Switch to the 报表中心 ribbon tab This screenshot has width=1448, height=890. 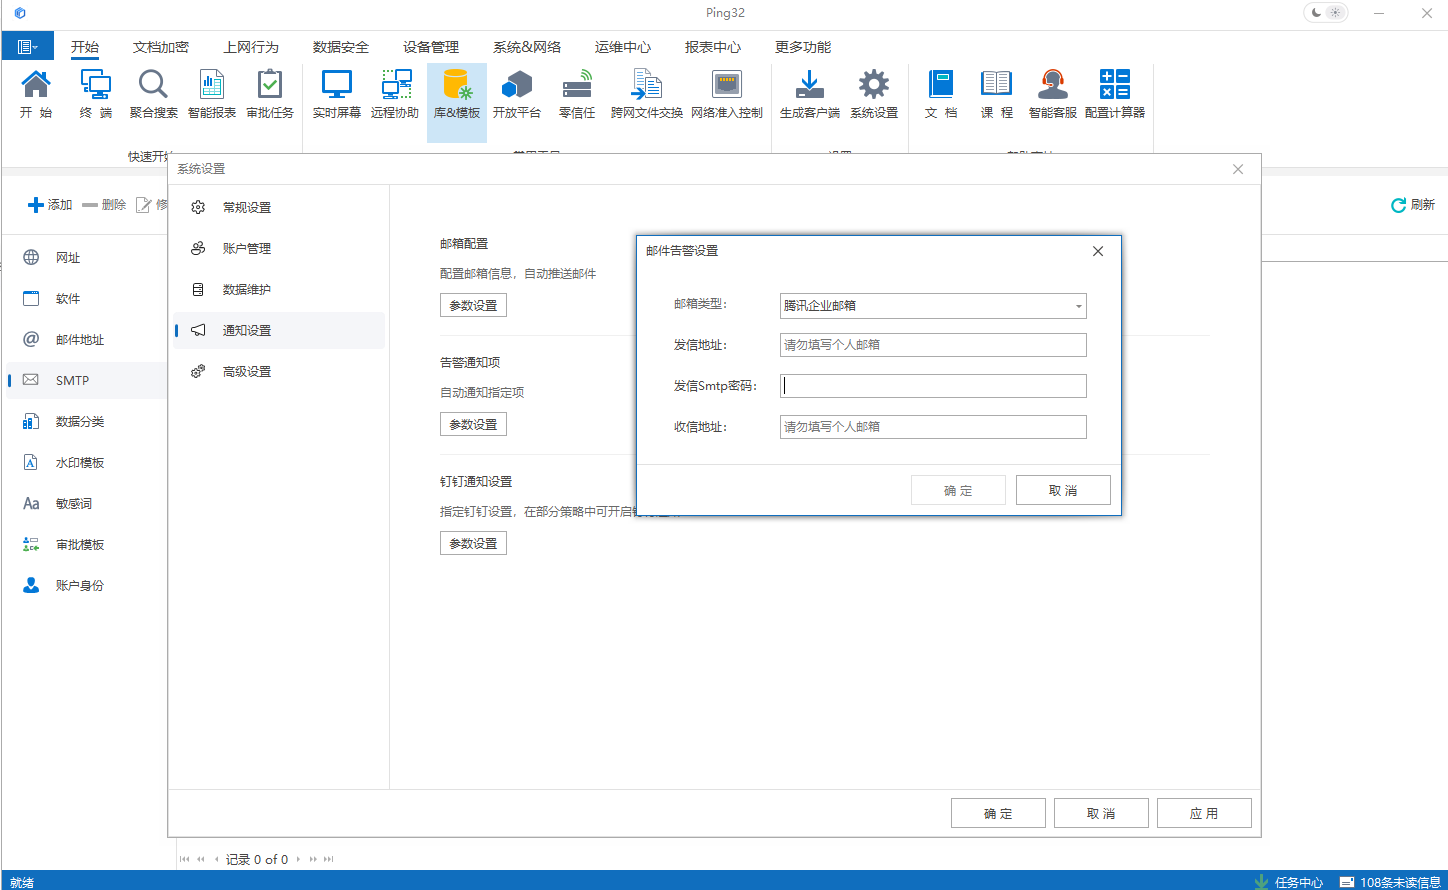(710, 46)
